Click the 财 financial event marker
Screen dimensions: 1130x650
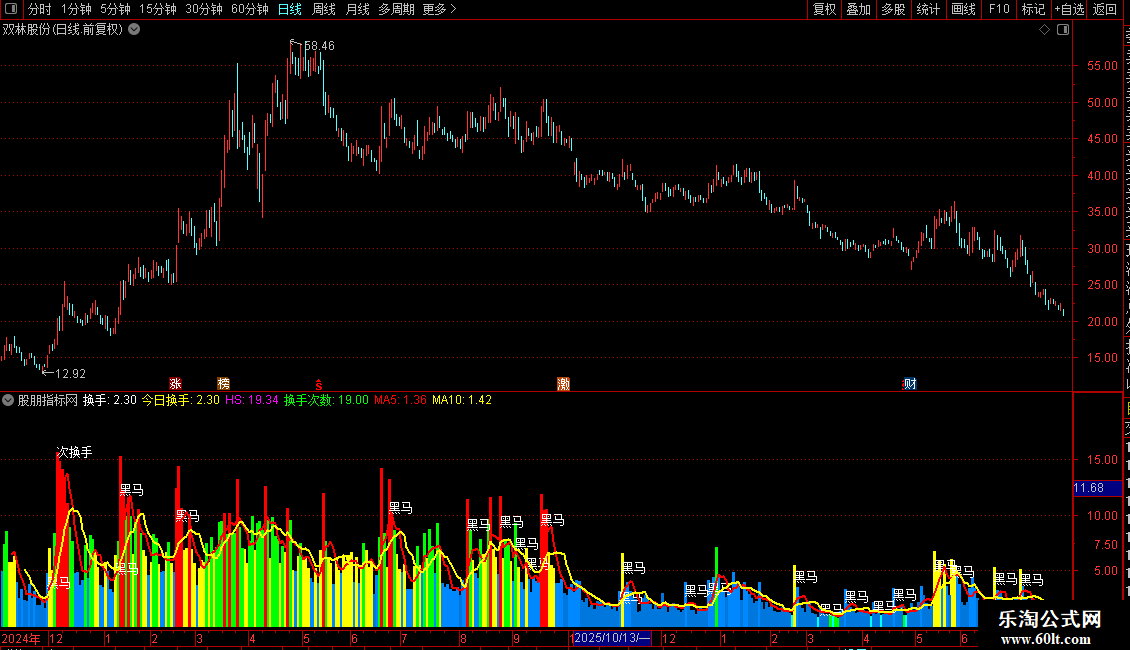910,384
